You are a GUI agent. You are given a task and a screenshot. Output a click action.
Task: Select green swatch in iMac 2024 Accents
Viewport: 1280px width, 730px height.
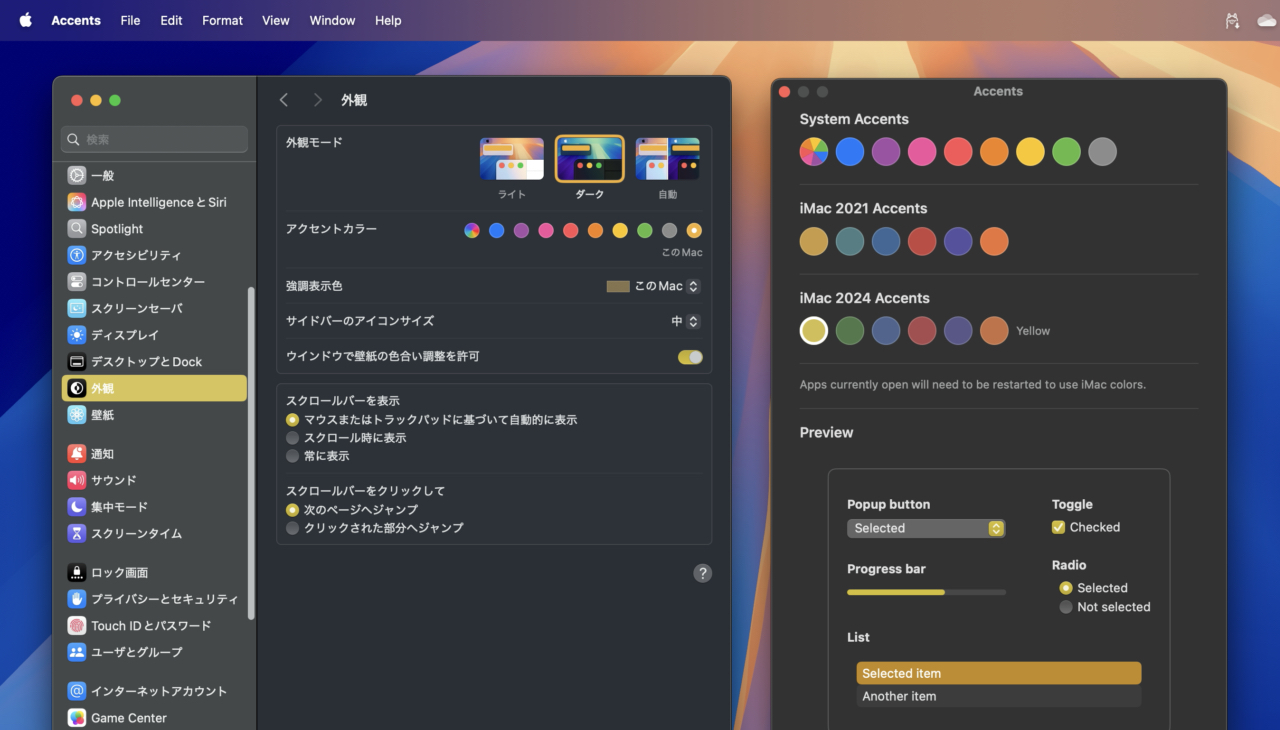[x=850, y=331]
